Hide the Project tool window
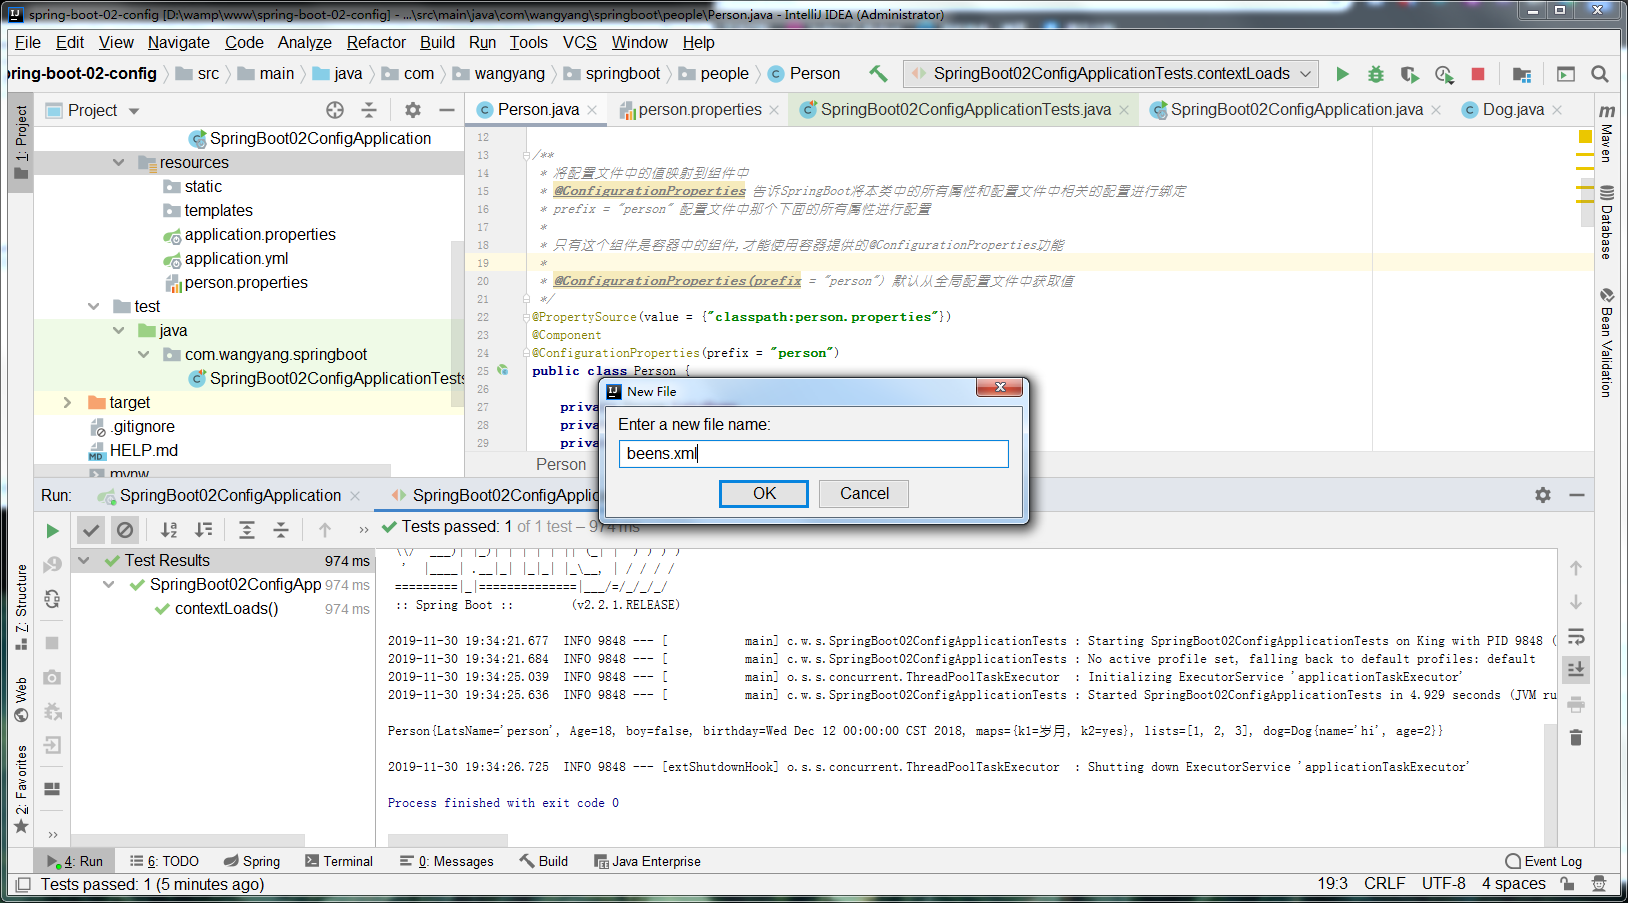Image resolution: width=1628 pixels, height=903 pixels. [x=447, y=110]
